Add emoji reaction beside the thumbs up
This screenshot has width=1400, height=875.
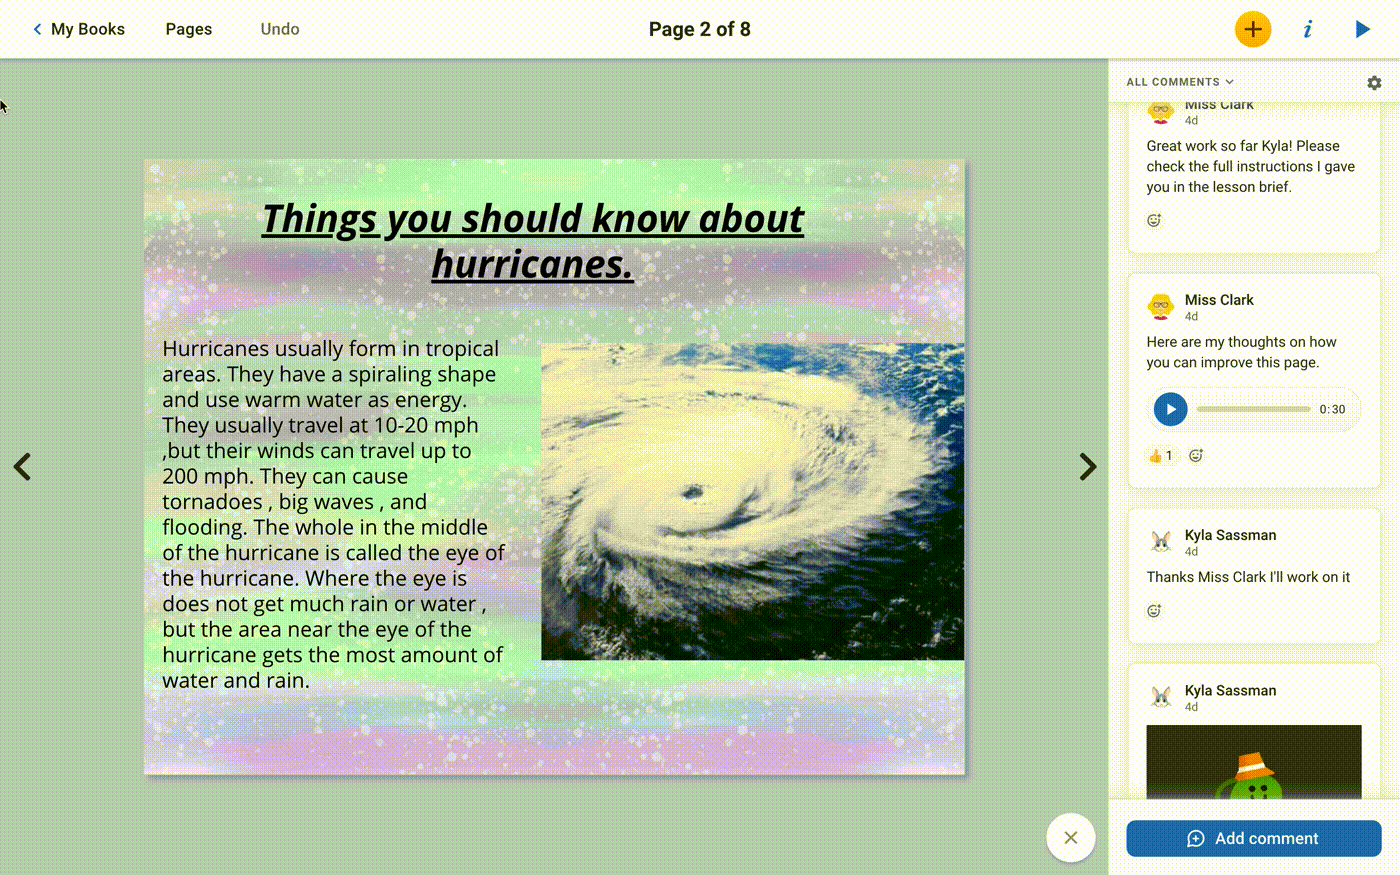pos(1196,456)
